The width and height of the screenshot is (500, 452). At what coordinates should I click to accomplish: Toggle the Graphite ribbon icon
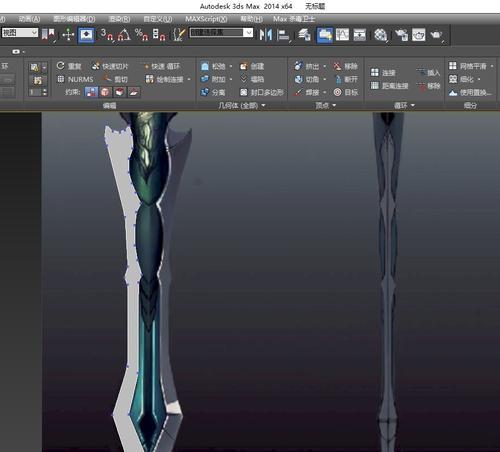coord(325,35)
